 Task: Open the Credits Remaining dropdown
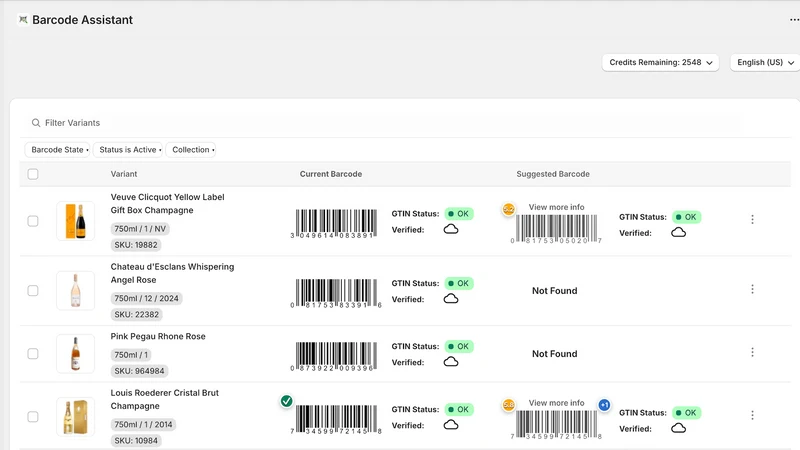coord(661,62)
